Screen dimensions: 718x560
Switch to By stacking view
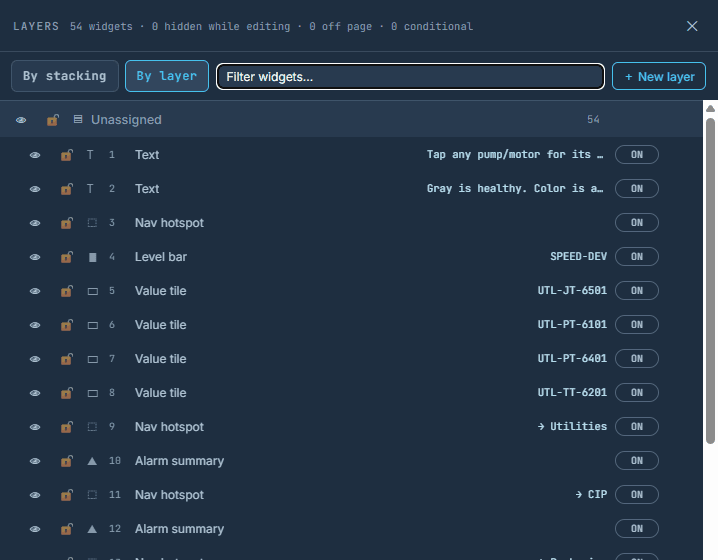(65, 76)
